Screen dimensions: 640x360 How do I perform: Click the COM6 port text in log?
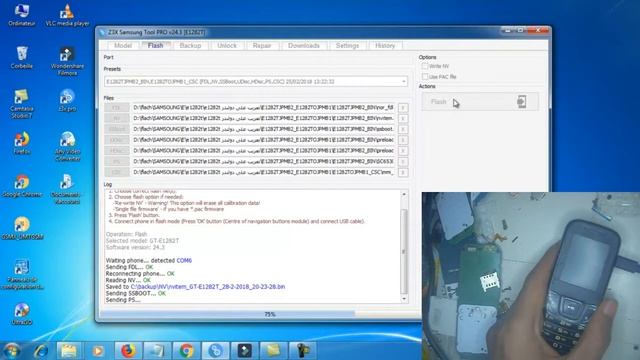(184, 260)
